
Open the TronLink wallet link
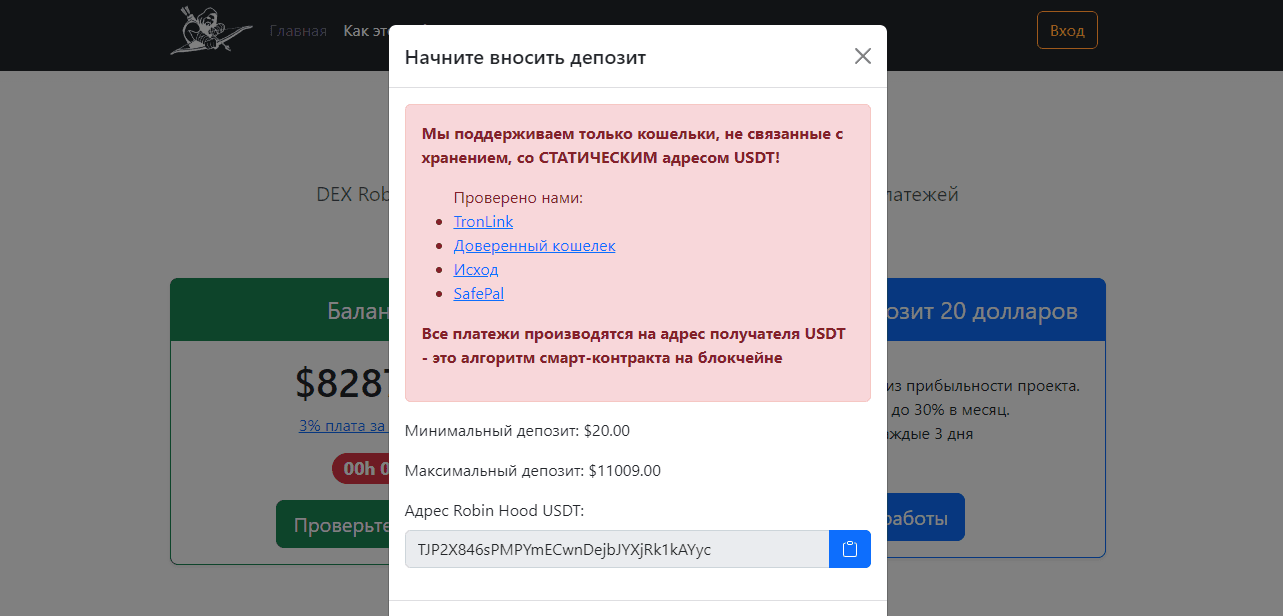483,222
